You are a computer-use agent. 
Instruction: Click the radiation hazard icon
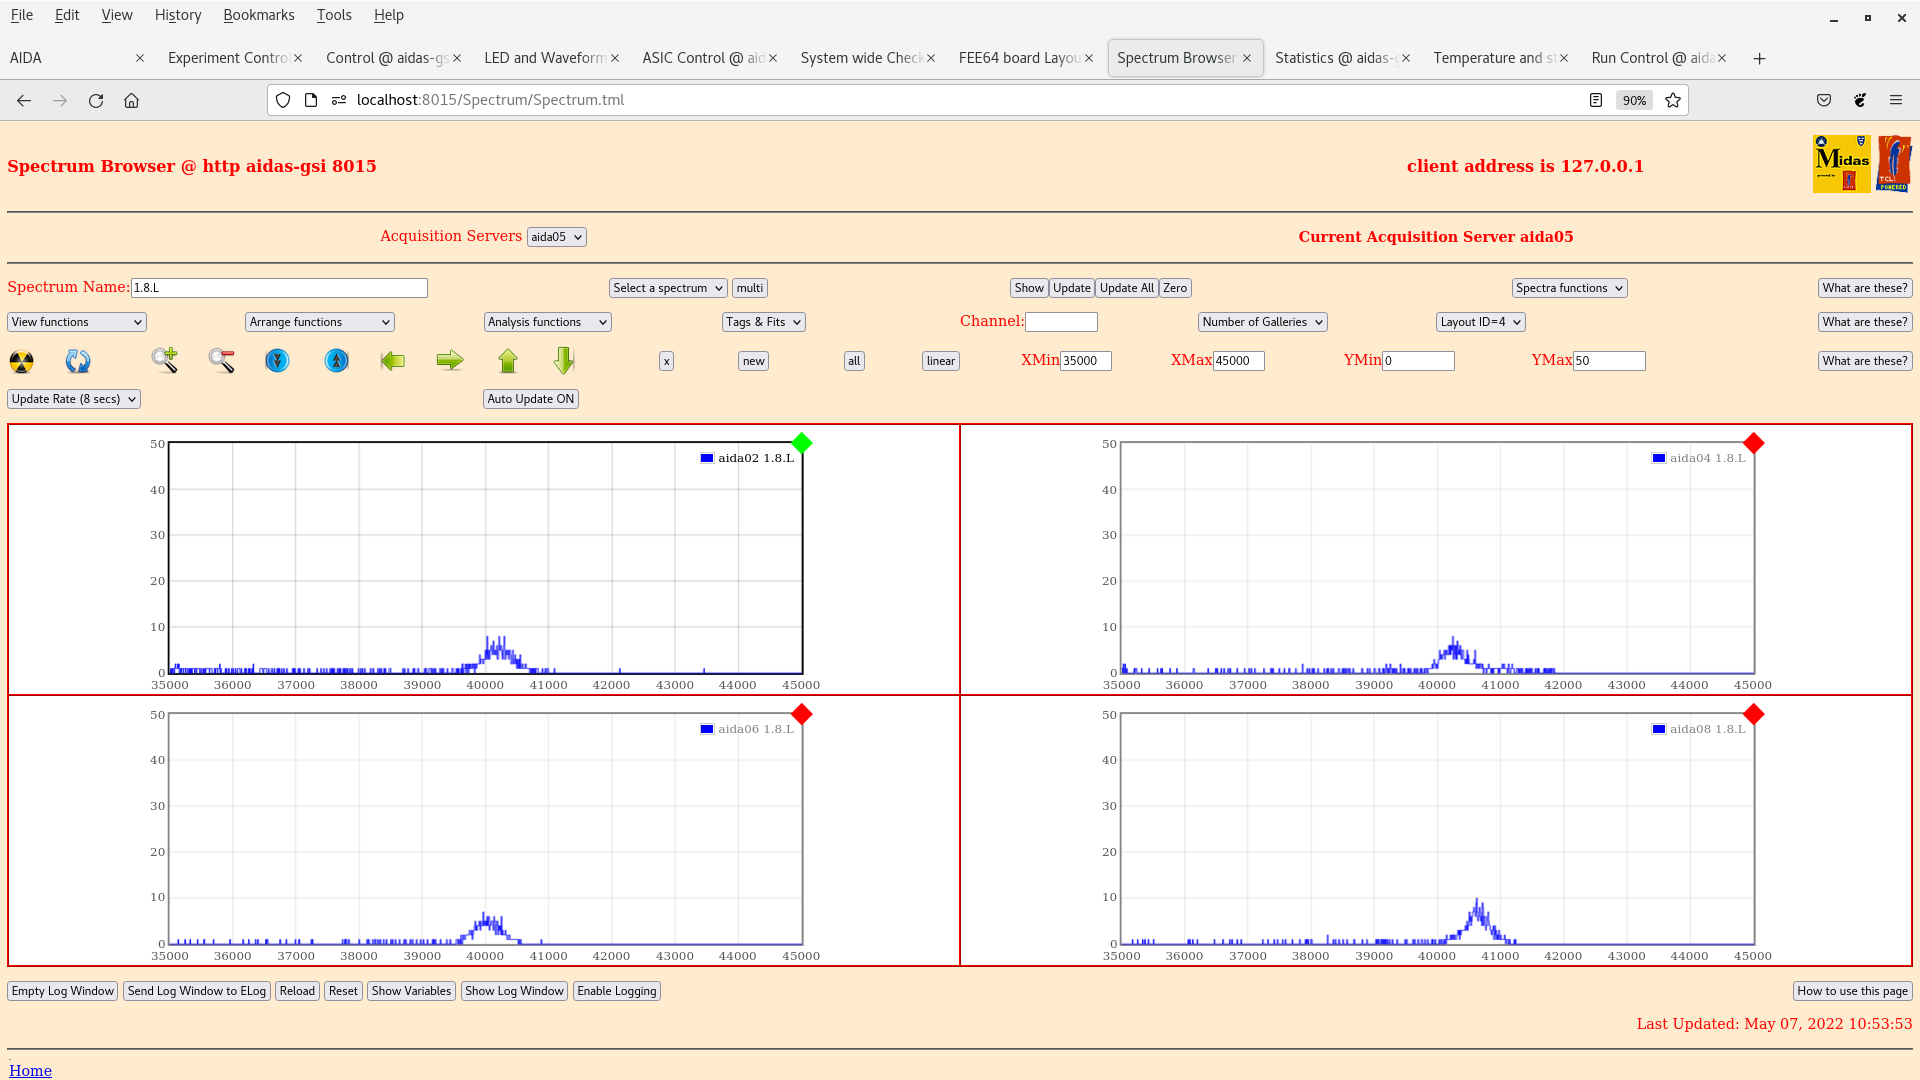coord(21,361)
